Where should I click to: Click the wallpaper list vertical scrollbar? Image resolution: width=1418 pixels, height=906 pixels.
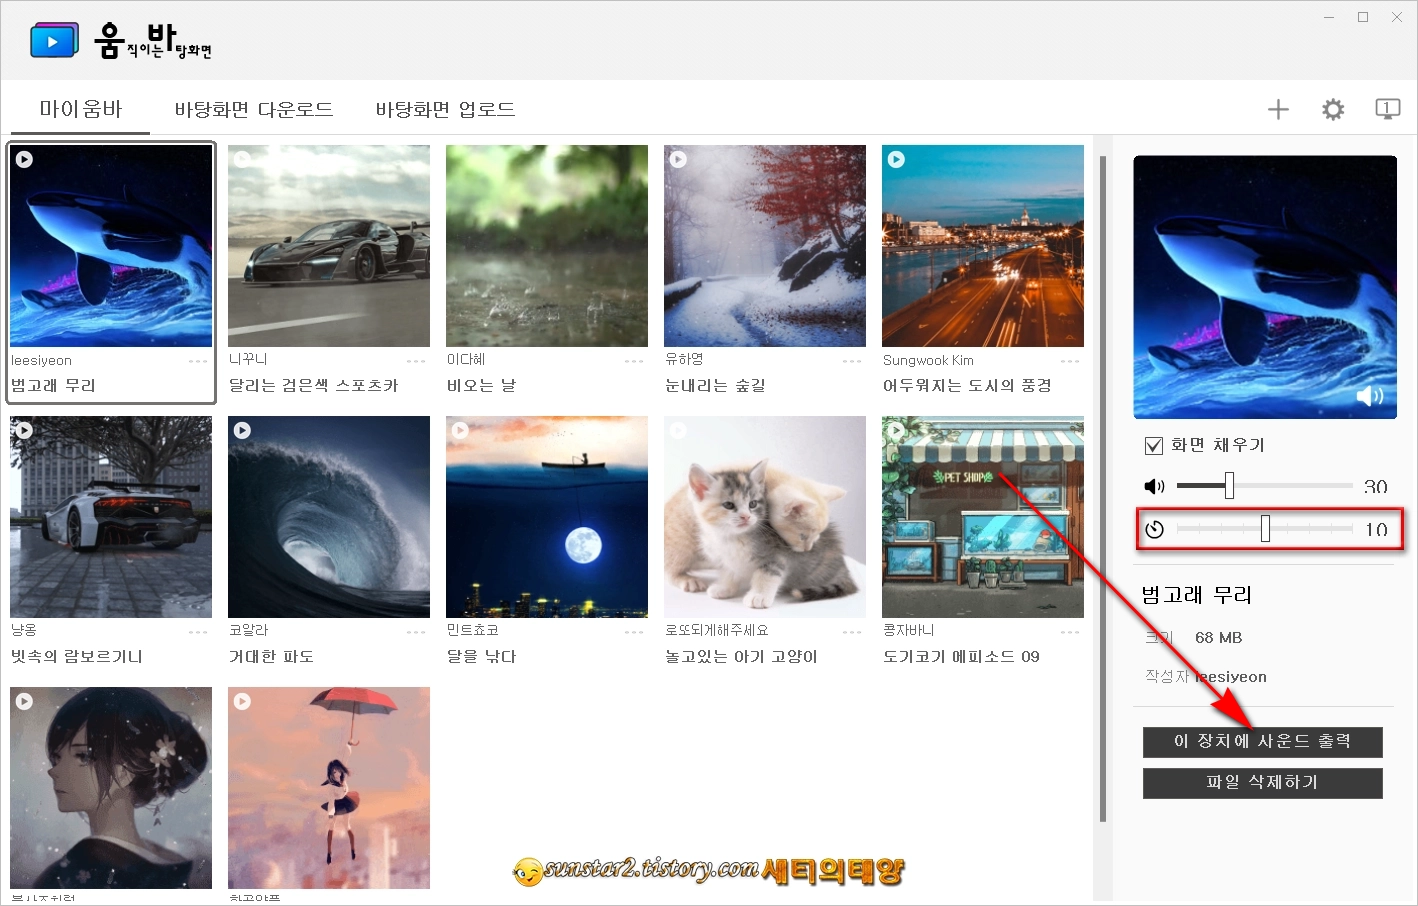(x=1103, y=488)
